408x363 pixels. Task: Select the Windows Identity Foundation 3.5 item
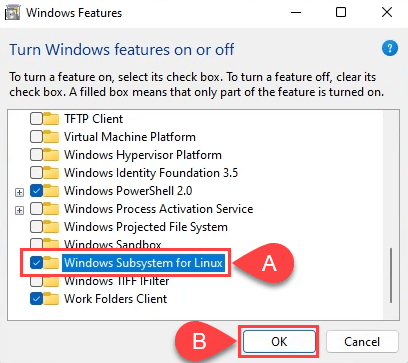[151, 173]
